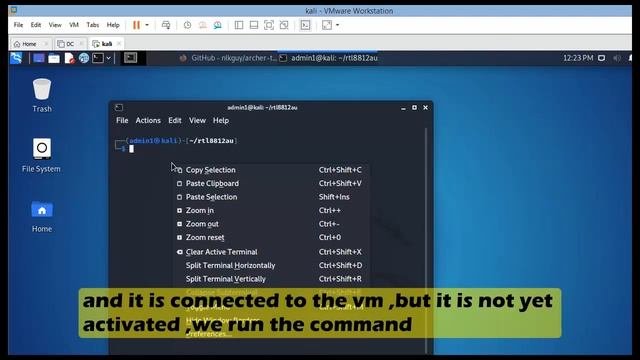Viewport: 640px width, 360px height.
Task: Launch the web browser icon in Kali panel
Action: (x=84, y=58)
